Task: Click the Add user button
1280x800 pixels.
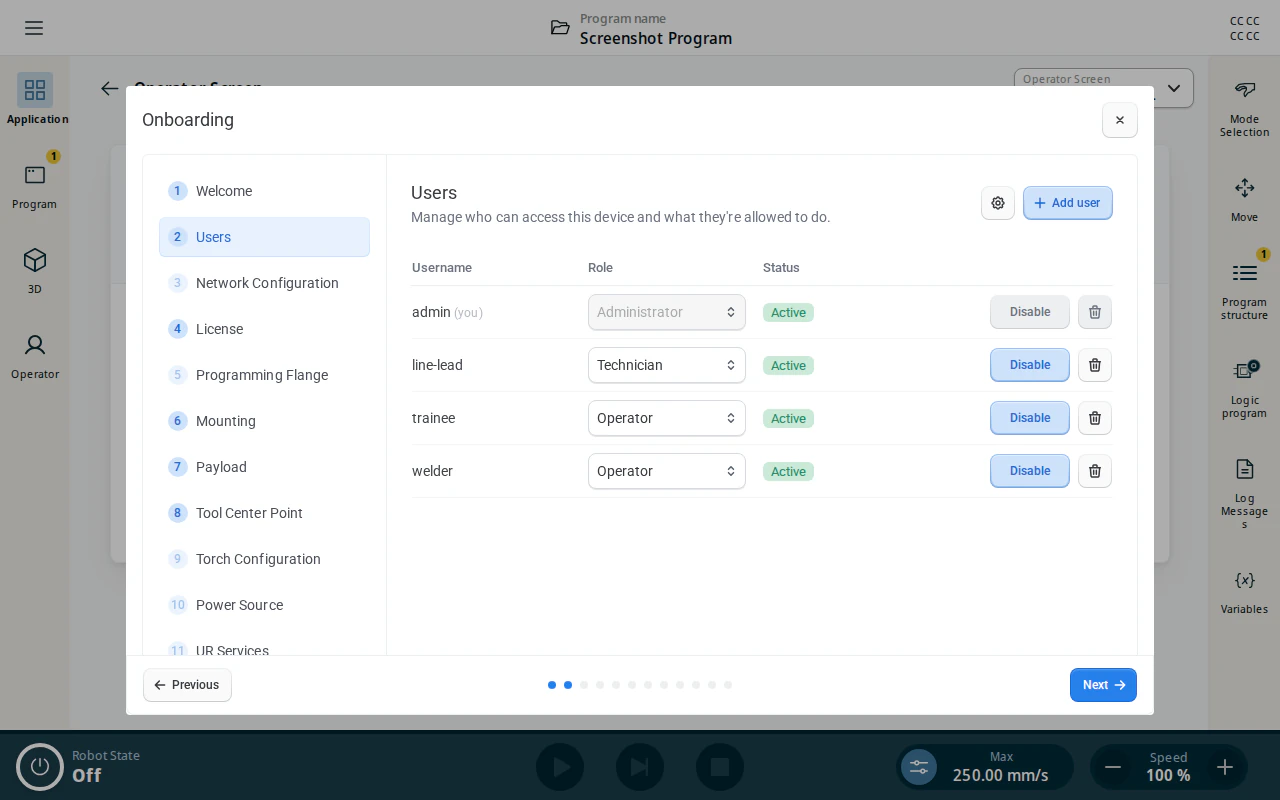Action: click(x=1068, y=203)
